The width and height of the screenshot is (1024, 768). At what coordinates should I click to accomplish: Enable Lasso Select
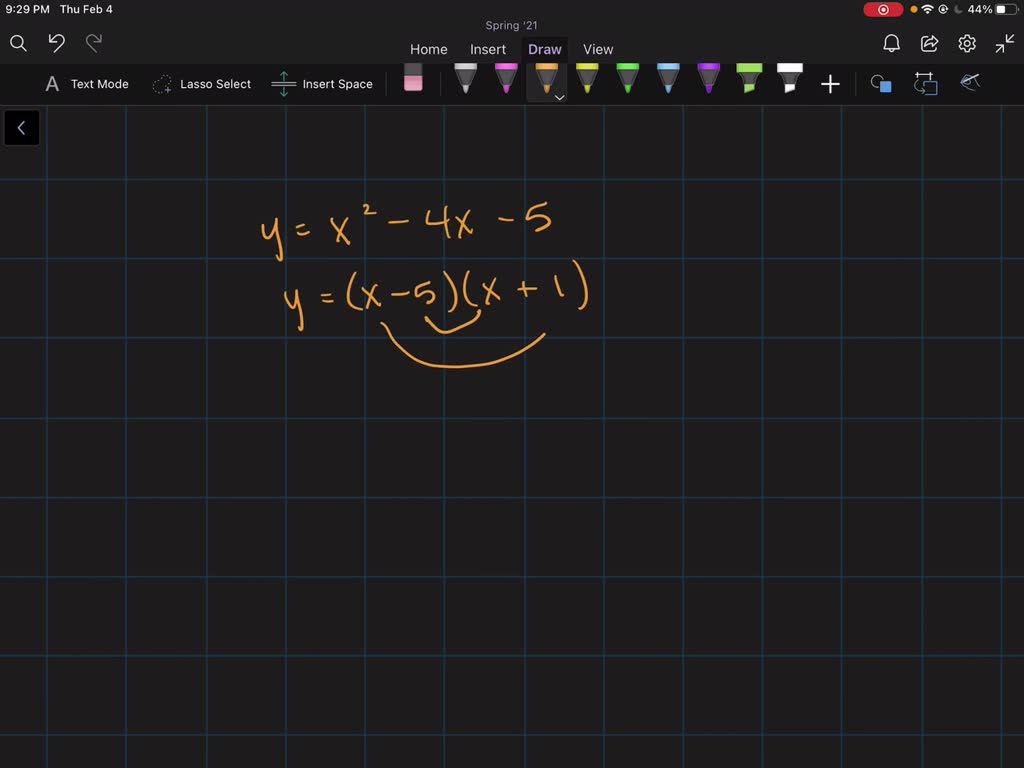(202, 84)
